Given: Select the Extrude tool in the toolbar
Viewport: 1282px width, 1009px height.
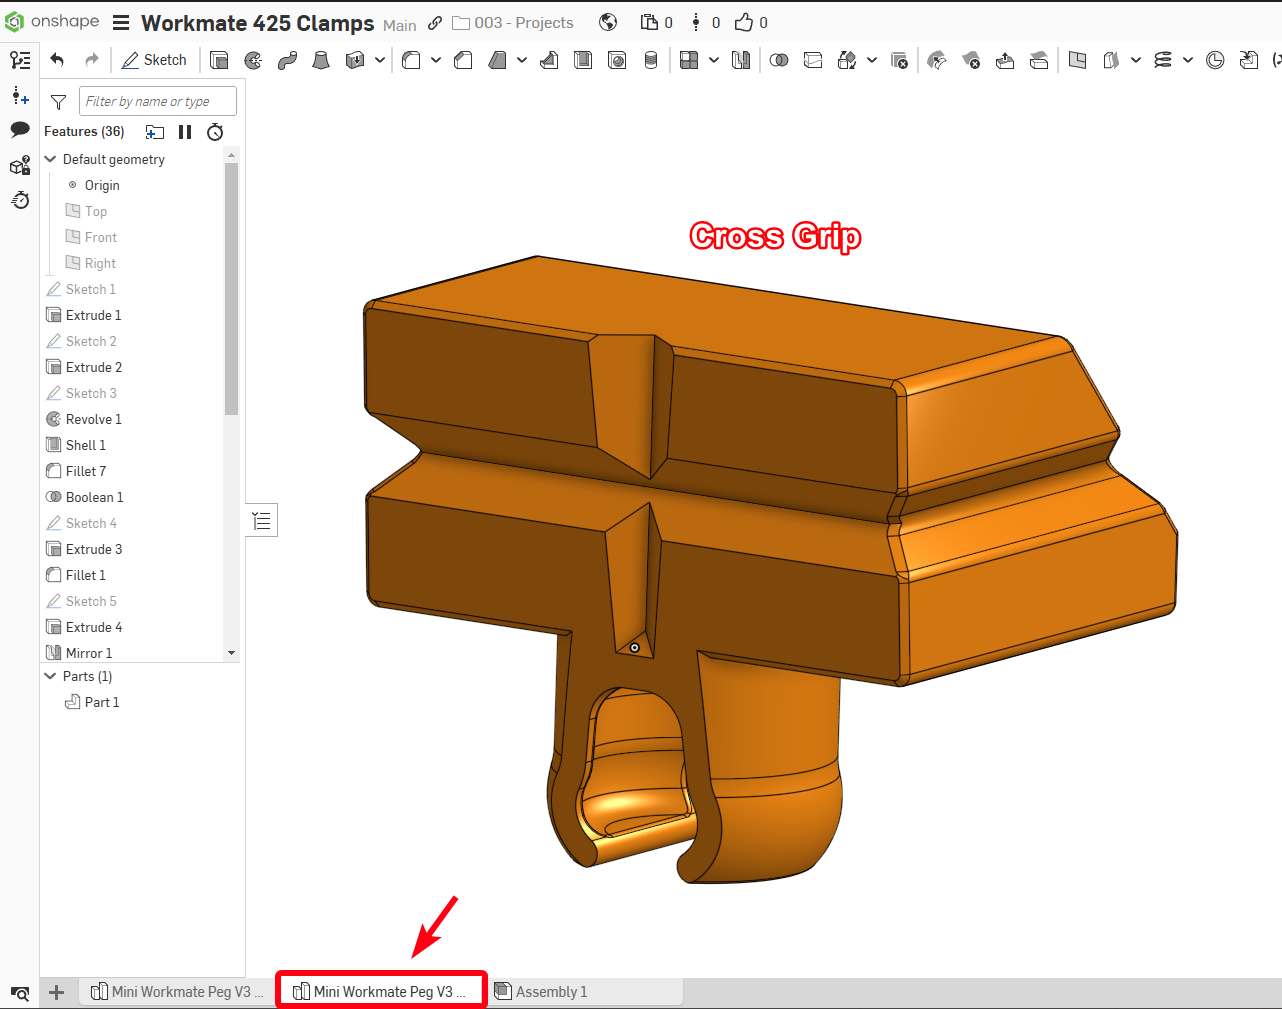Looking at the screenshot, I should coord(219,60).
